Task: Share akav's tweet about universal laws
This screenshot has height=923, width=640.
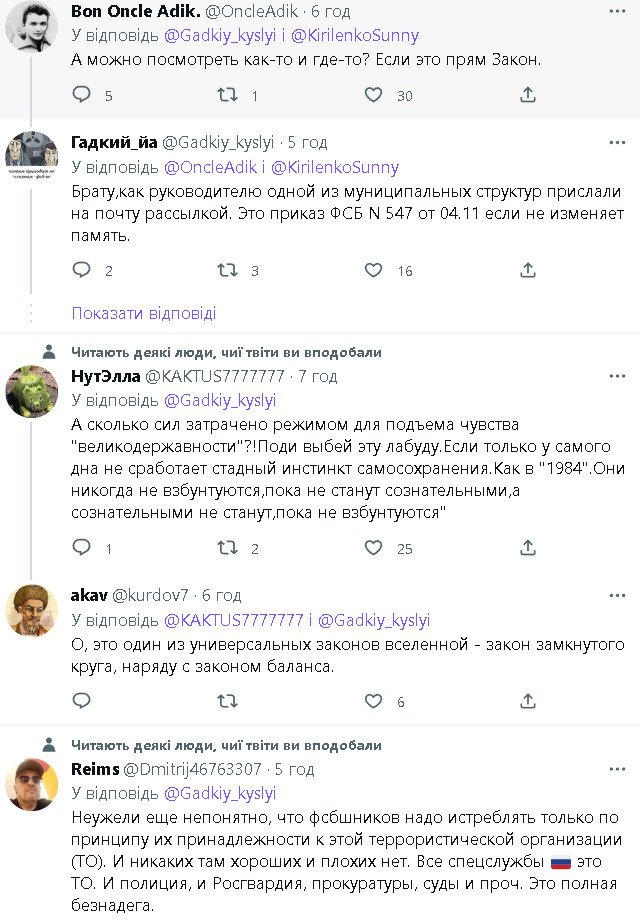Action: point(528,702)
